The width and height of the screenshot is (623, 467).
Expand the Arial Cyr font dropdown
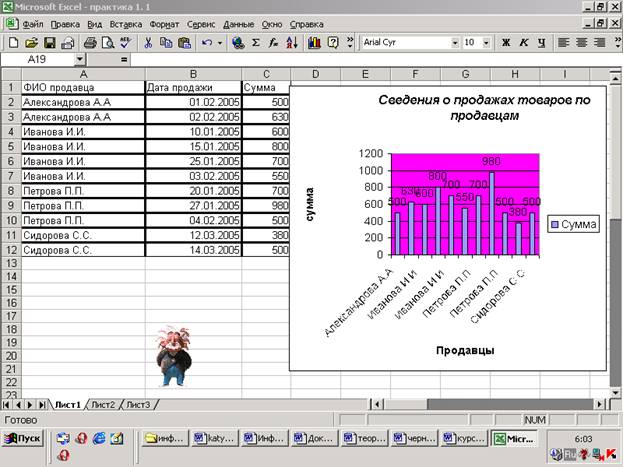coord(456,43)
